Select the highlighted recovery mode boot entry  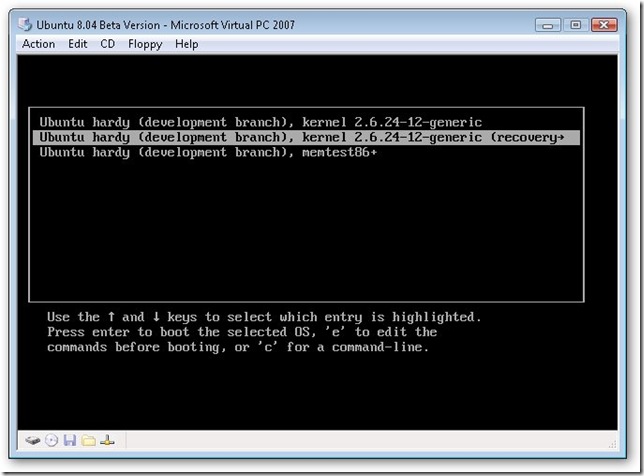point(300,137)
